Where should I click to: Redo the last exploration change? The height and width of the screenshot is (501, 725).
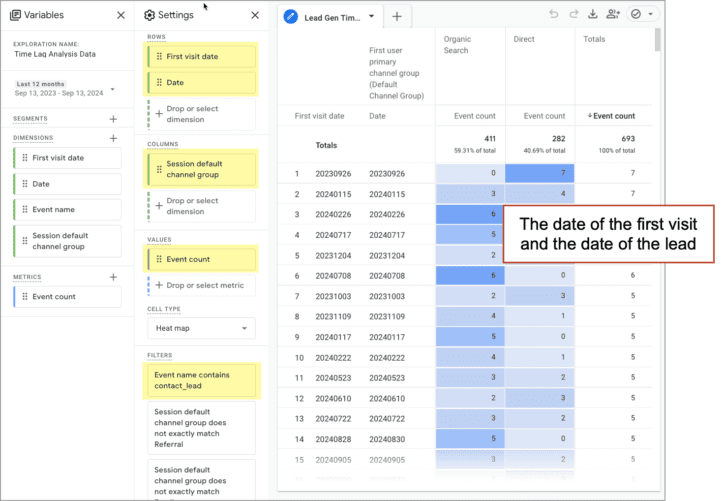(x=573, y=15)
